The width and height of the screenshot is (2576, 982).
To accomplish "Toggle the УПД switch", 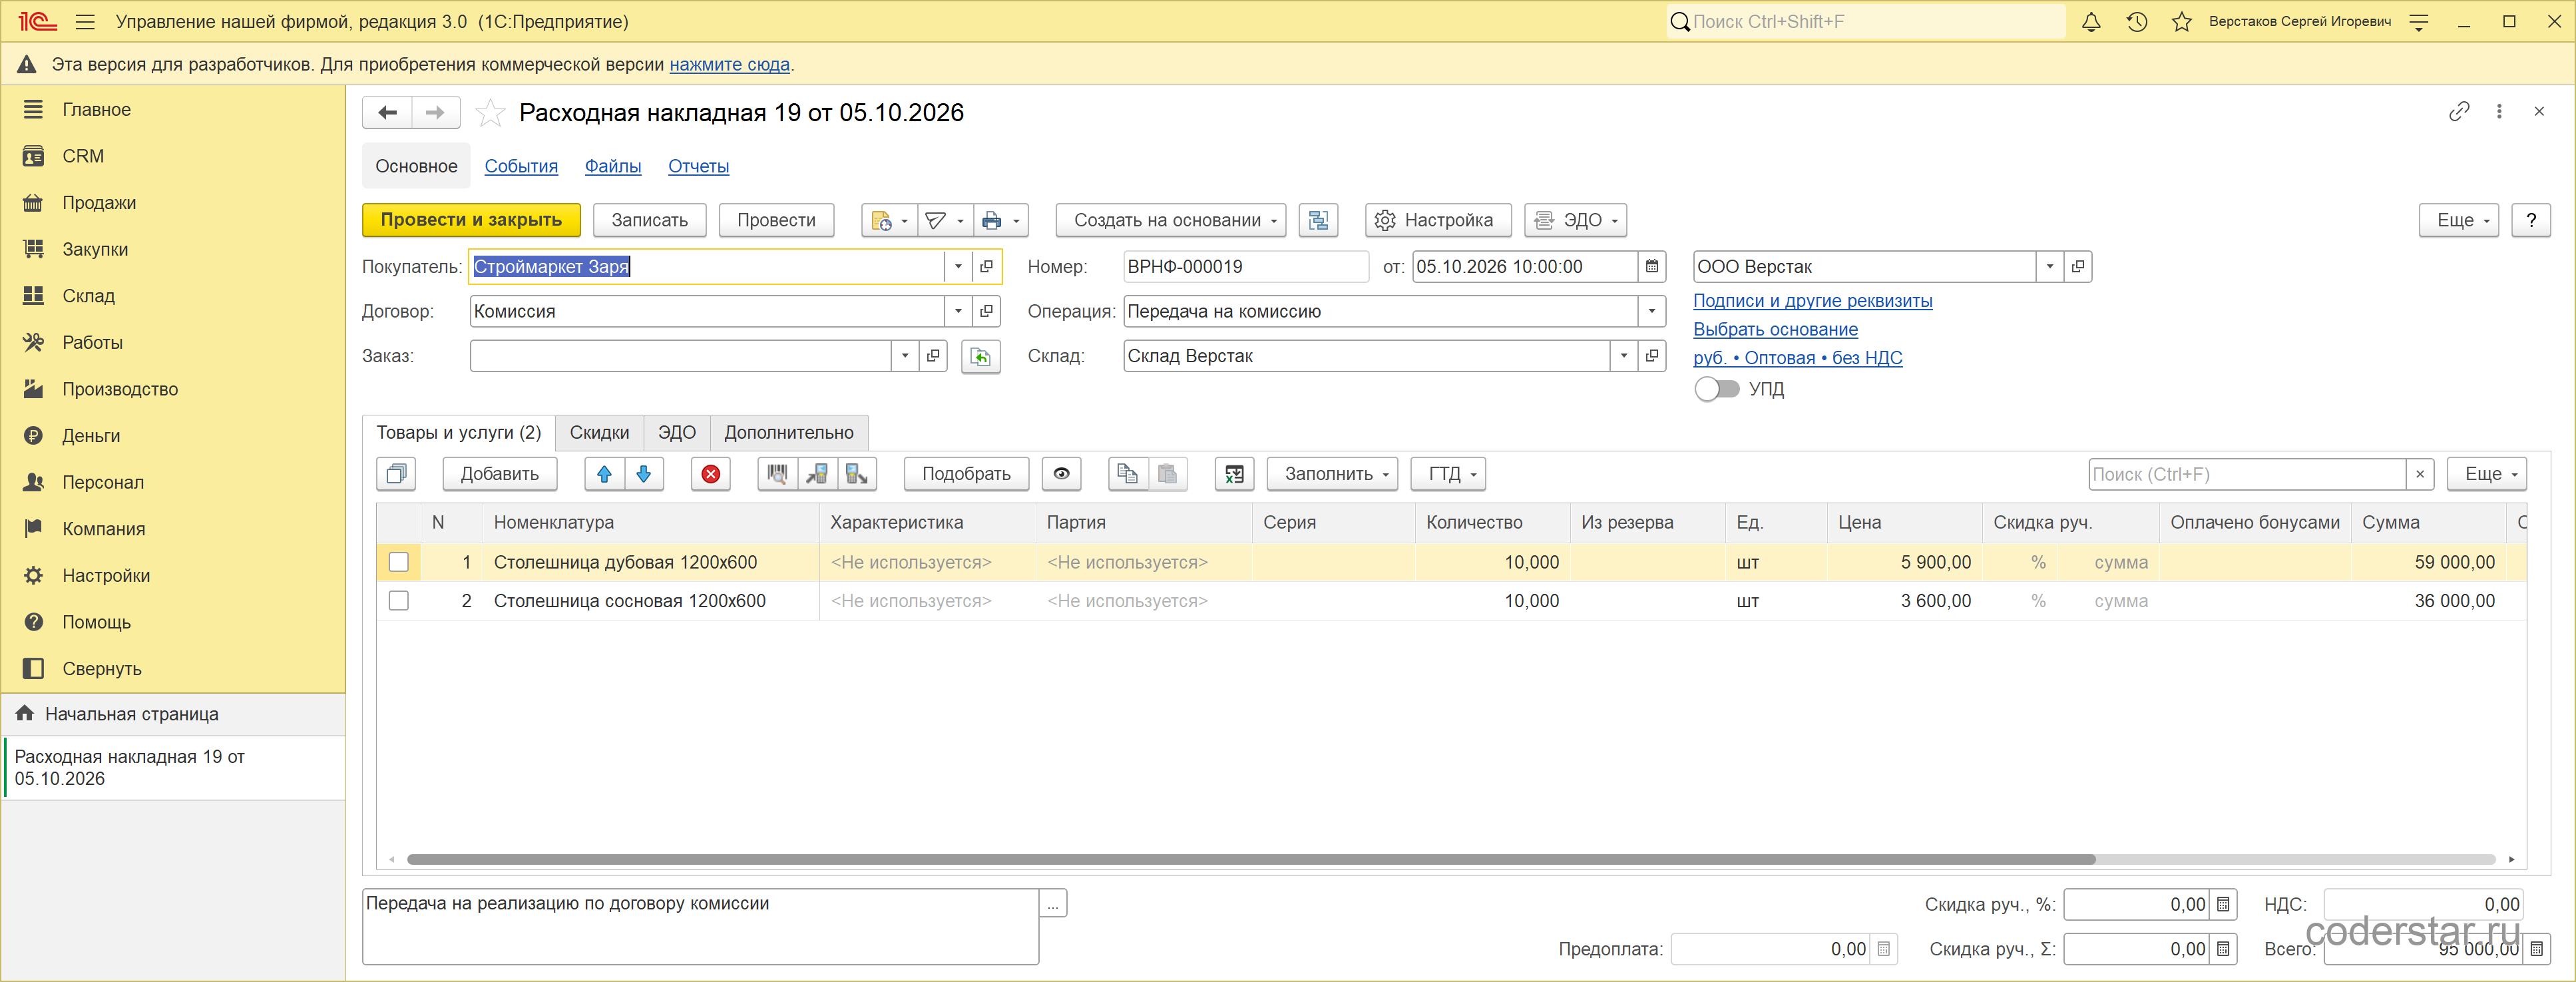I will 1716,389.
